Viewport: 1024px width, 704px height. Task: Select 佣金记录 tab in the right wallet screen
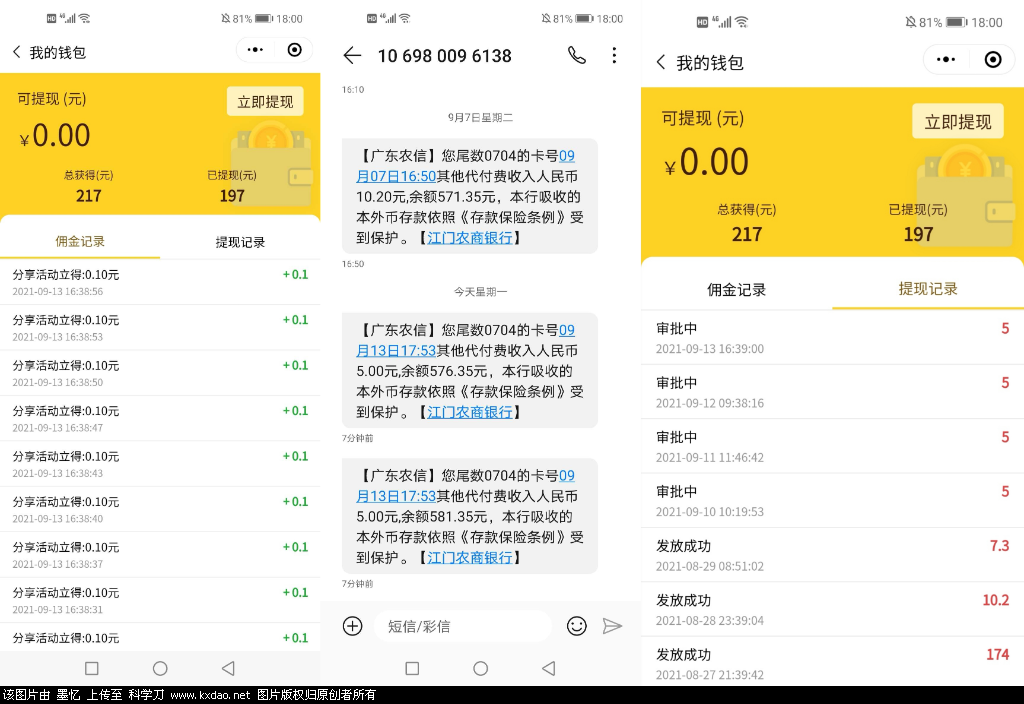click(x=736, y=289)
